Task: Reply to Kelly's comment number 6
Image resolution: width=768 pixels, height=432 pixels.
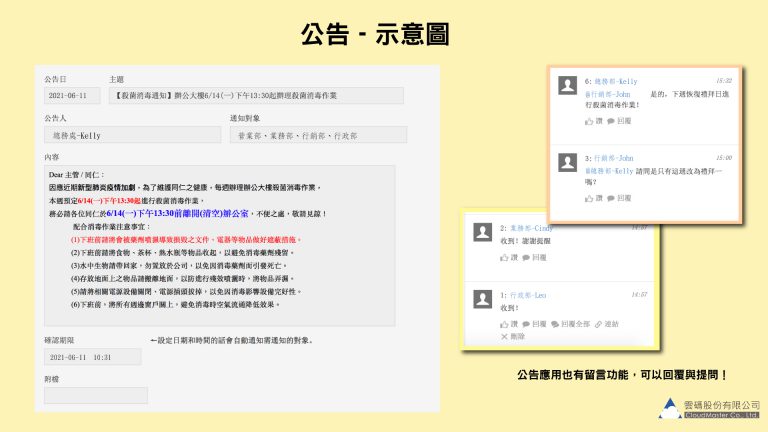Action: [619, 121]
